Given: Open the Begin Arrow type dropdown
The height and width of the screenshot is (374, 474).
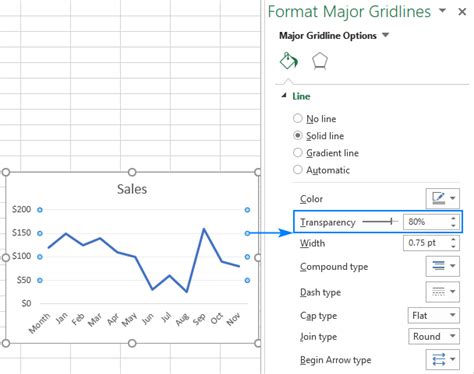Looking at the screenshot, I should click(x=443, y=359).
